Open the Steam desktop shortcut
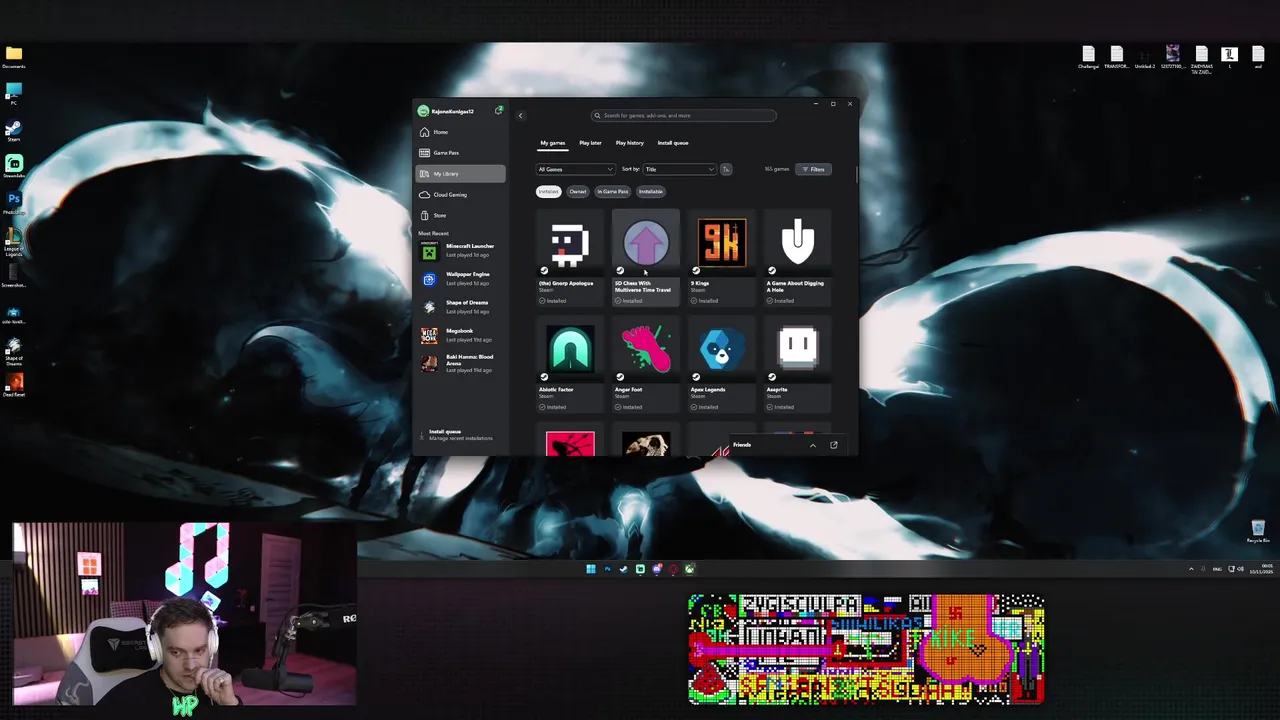Image resolution: width=1280 pixels, height=720 pixels. point(14,131)
